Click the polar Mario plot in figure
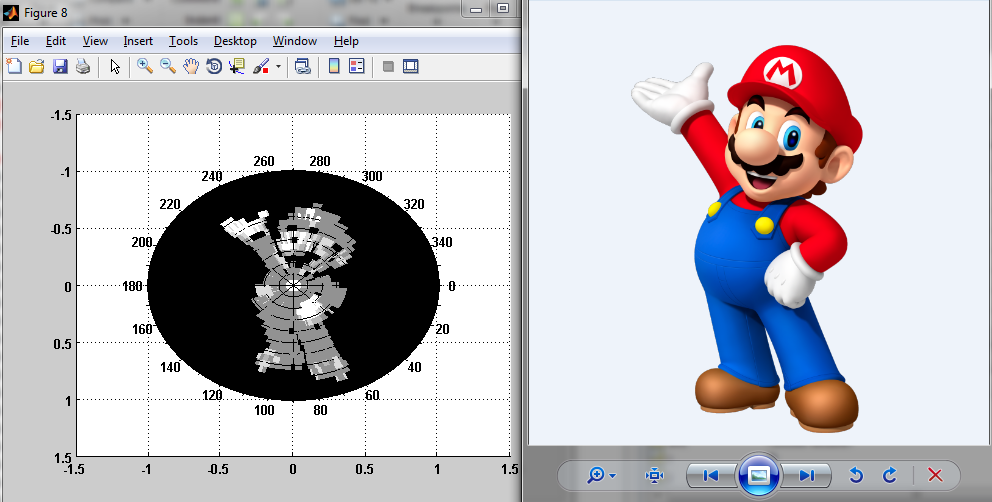This screenshot has height=502, width=992. [x=293, y=286]
